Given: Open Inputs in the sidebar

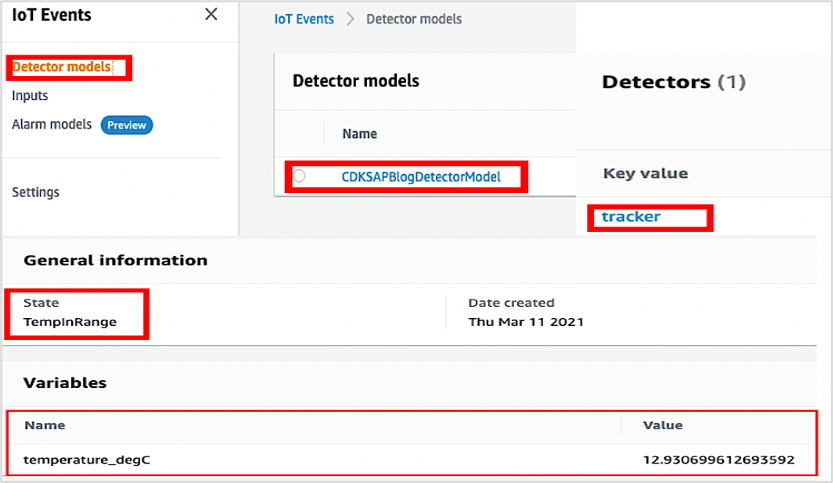Looking at the screenshot, I should coord(30,96).
